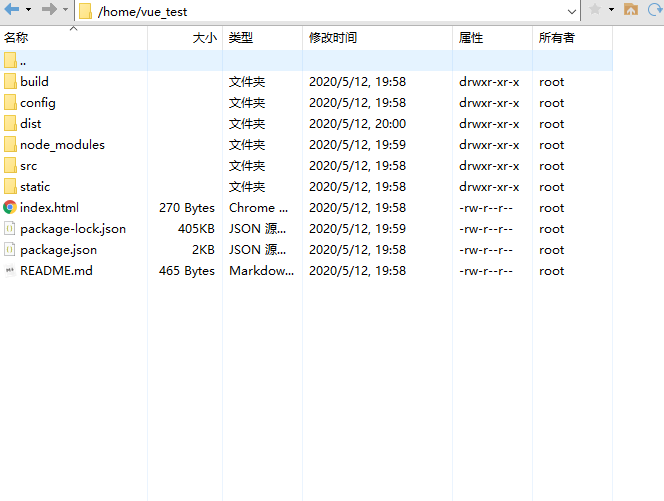
Task: Click the 465 Bytes size value
Action: [x=187, y=271]
